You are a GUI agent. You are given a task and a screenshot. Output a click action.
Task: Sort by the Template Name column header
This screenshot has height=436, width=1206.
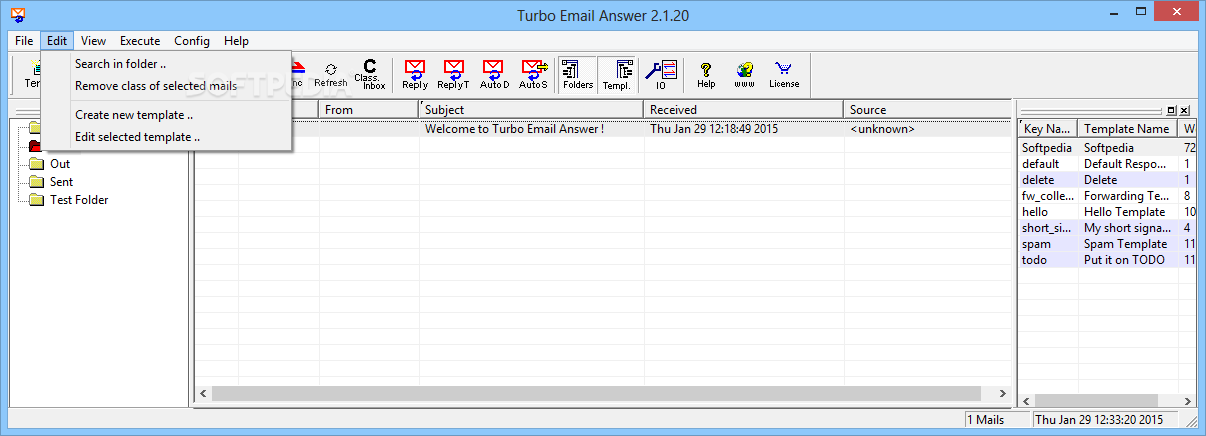click(x=1129, y=128)
